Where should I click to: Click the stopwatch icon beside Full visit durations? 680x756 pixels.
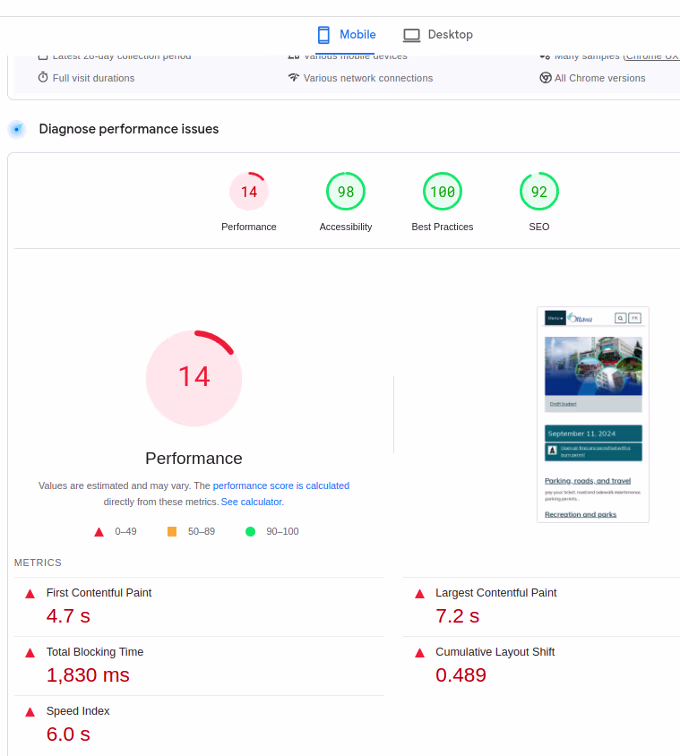point(43,77)
